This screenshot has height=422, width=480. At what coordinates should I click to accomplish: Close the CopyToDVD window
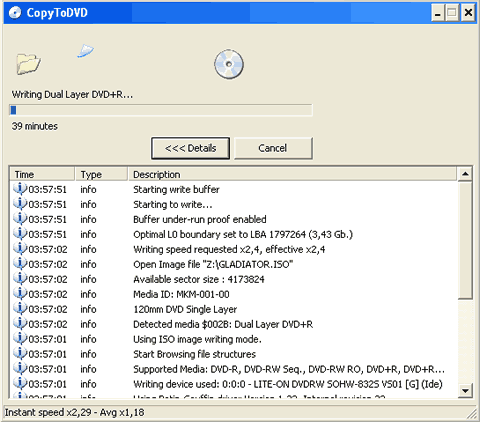click(x=468, y=13)
